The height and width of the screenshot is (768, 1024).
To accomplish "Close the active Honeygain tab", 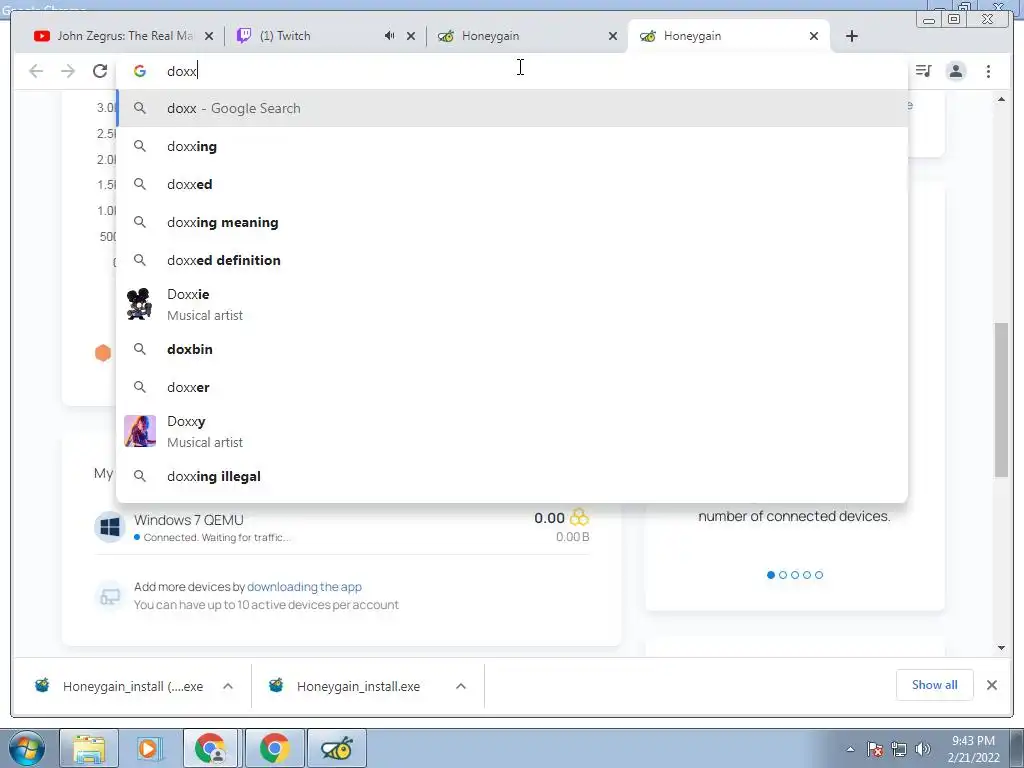I will (814, 36).
